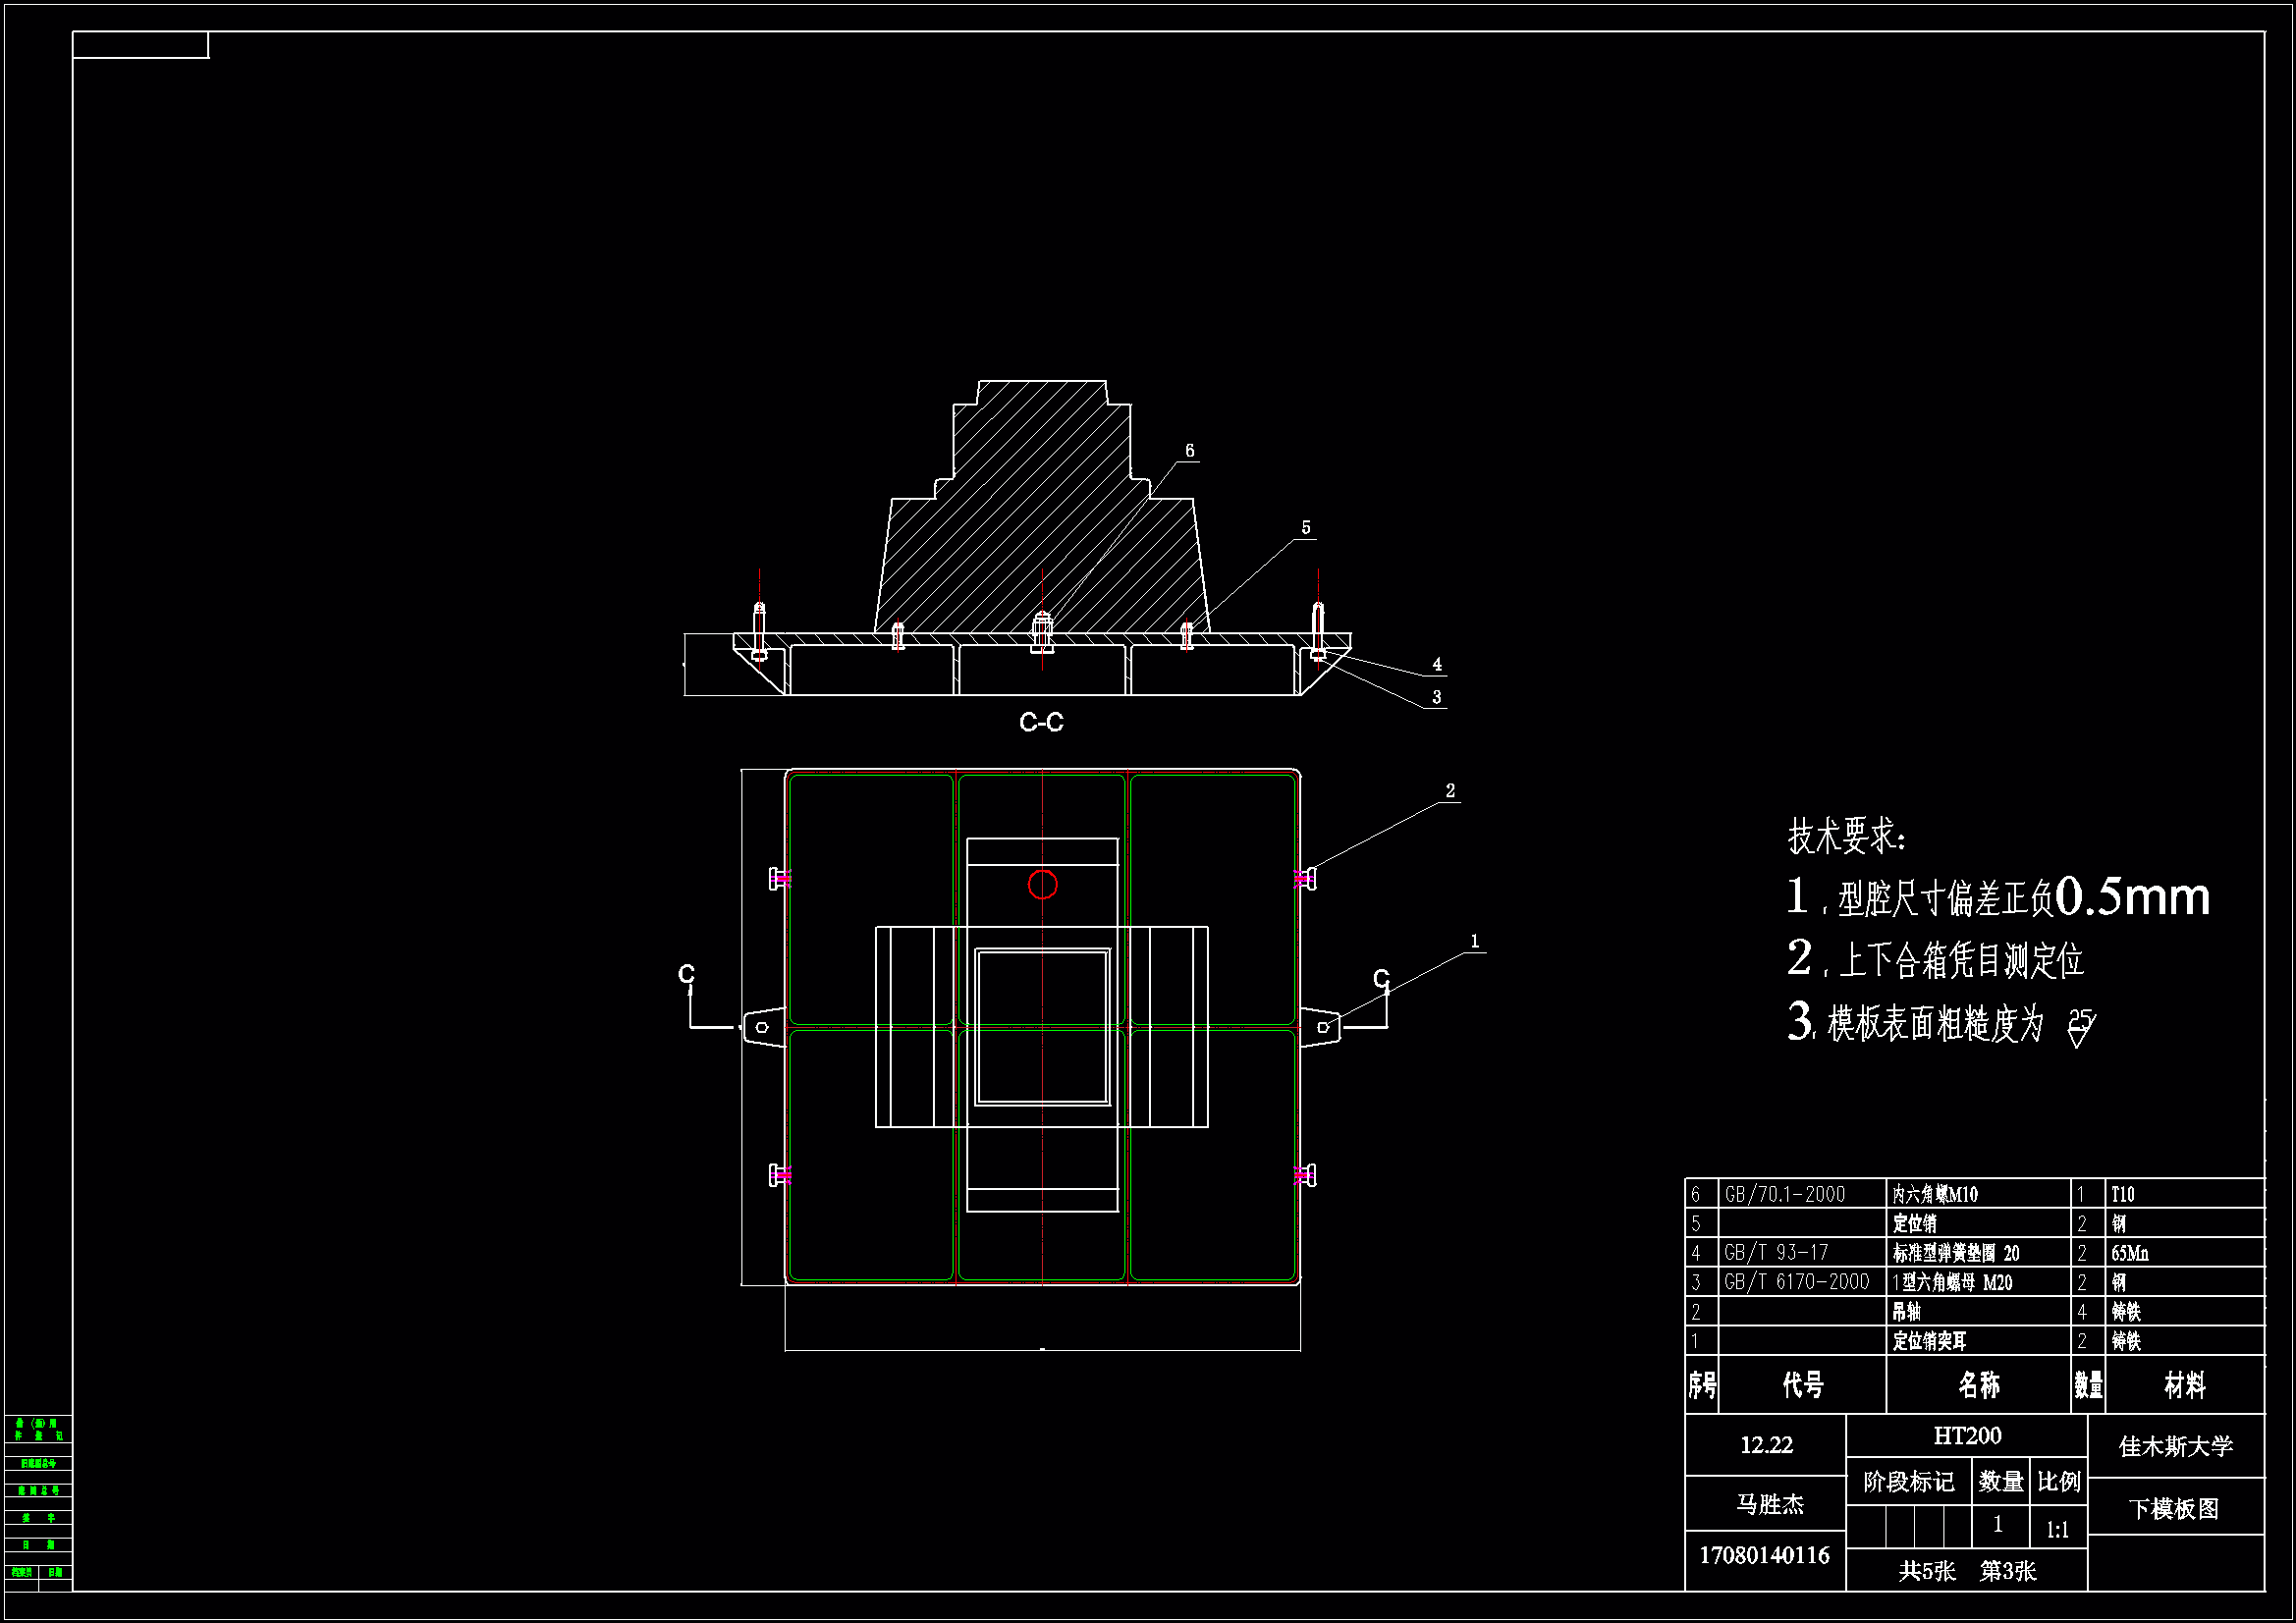Click the surface roughness symbol marked 25

click(x=2080, y=1027)
